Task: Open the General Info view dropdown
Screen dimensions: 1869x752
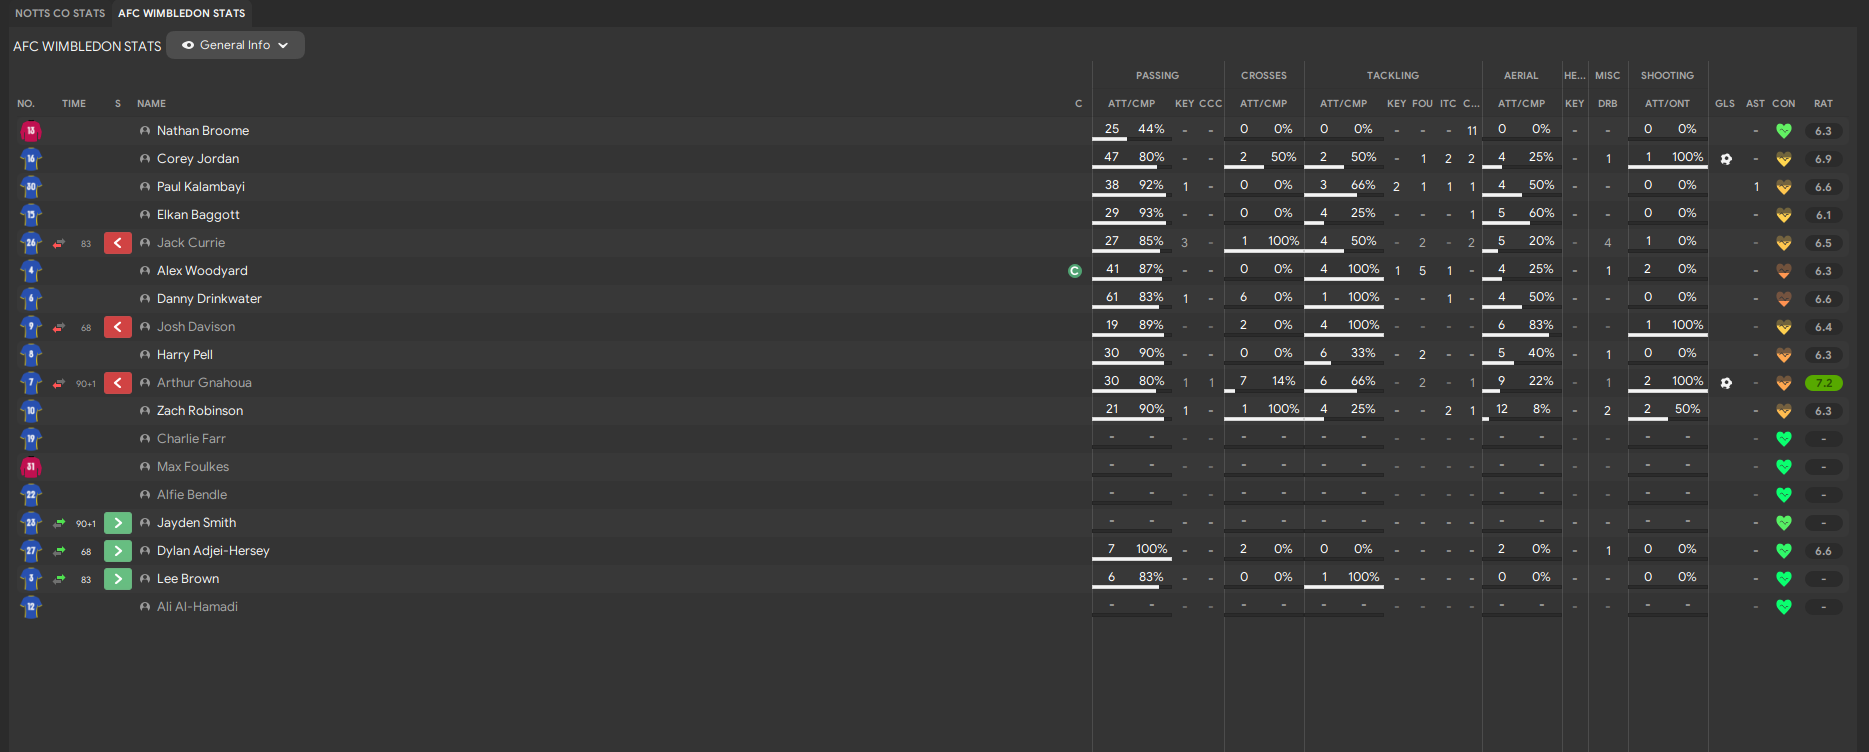Action: pos(235,45)
